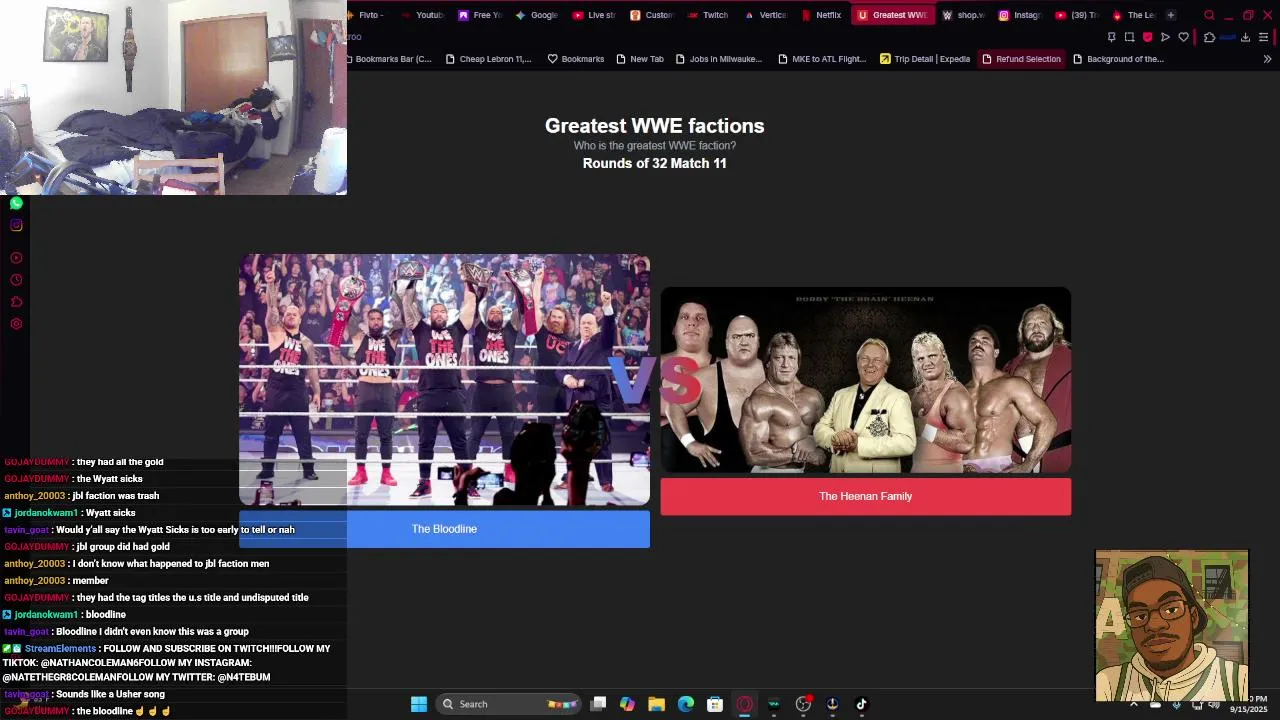Open Instagram in the browser sidebar
Image resolution: width=1280 pixels, height=720 pixels.
tap(16, 225)
